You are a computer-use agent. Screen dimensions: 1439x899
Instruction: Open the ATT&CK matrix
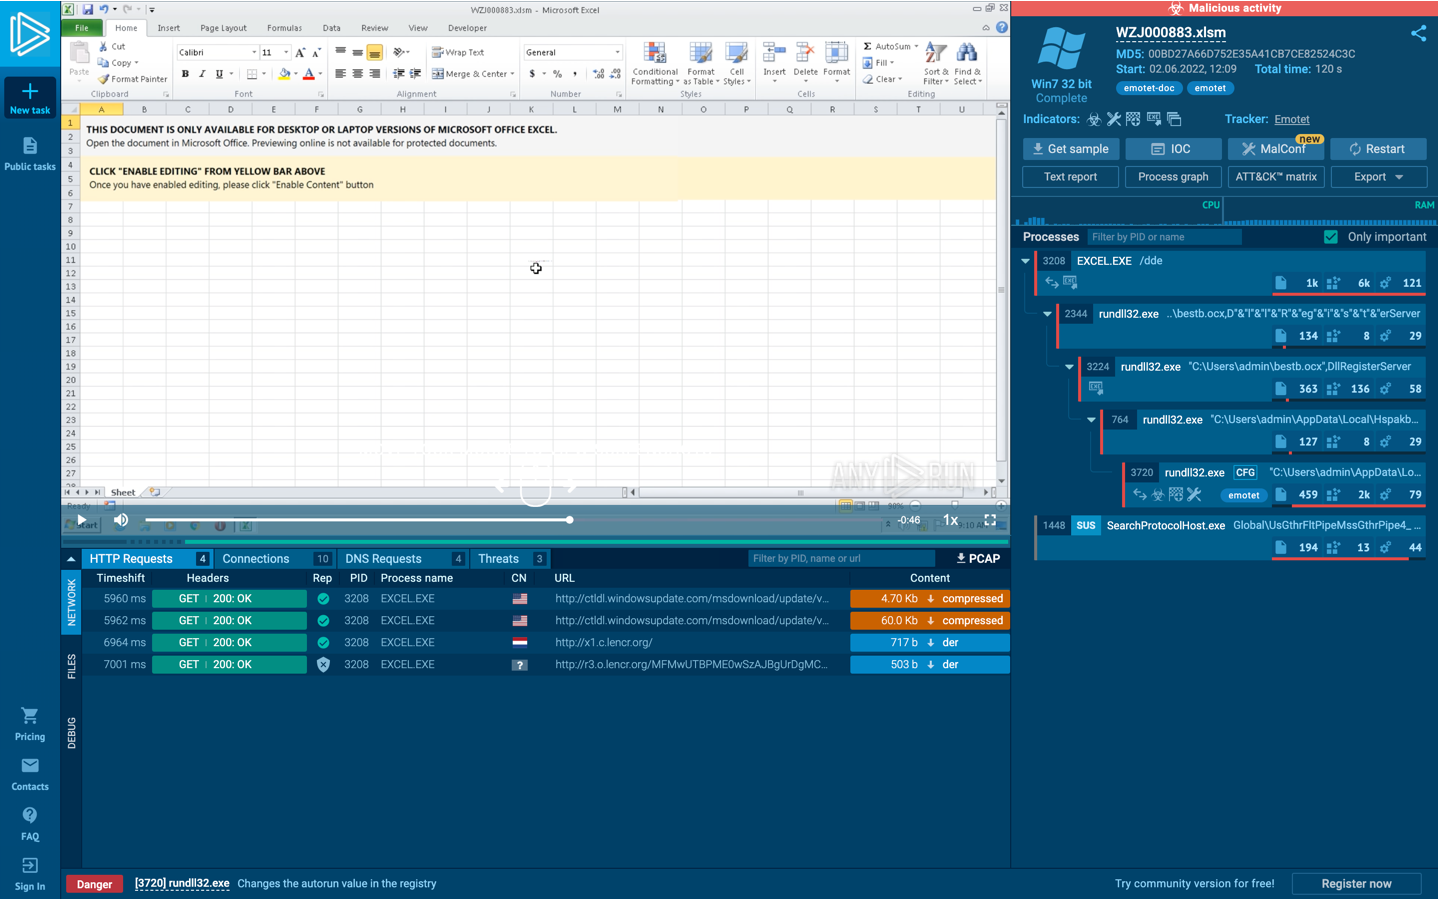tap(1275, 177)
